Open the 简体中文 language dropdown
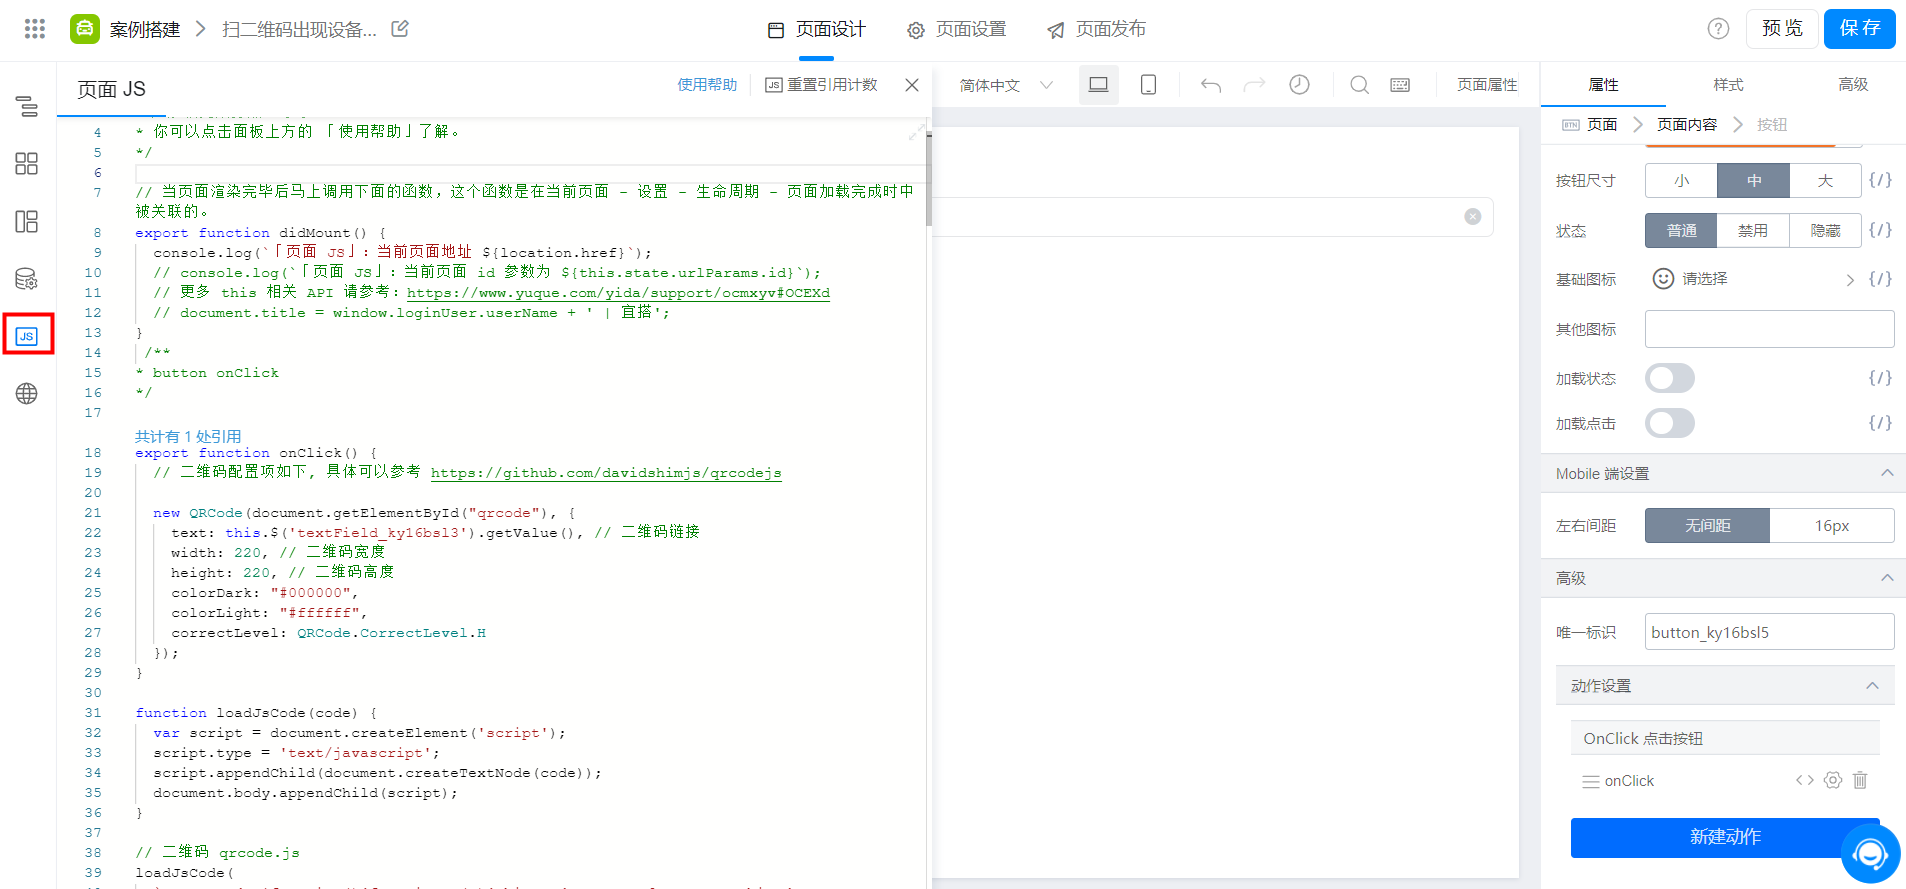Image resolution: width=1906 pixels, height=889 pixels. pyautogui.click(x=1006, y=85)
